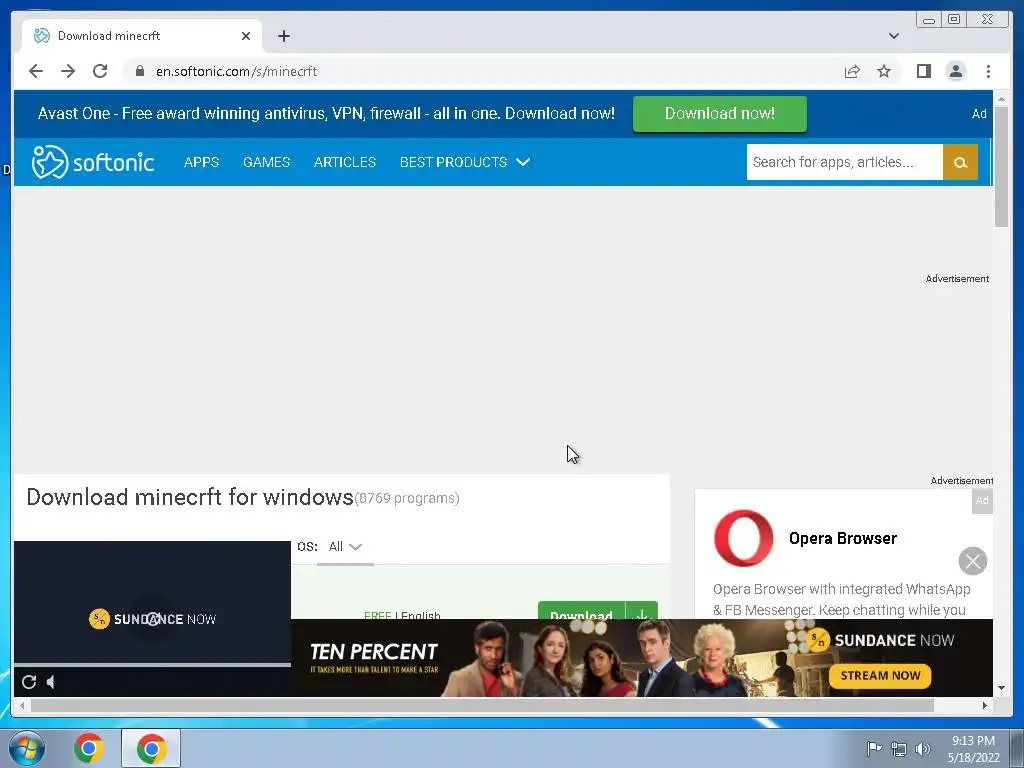This screenshot has width=1024, height=768.
Task: Reload the Softonic page
Action: coord(100,71)
